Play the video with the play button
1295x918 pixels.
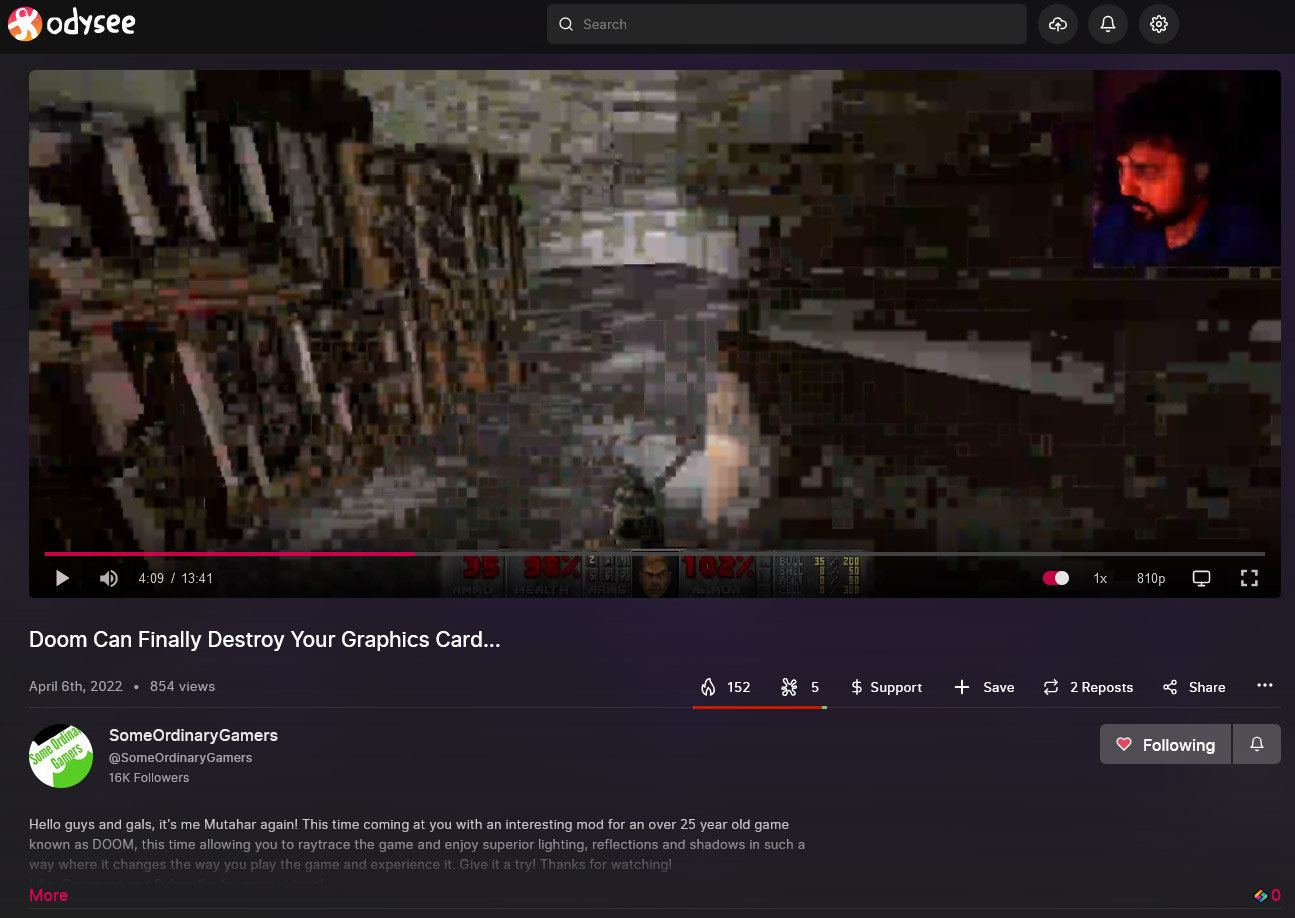[x=62, y=578]
